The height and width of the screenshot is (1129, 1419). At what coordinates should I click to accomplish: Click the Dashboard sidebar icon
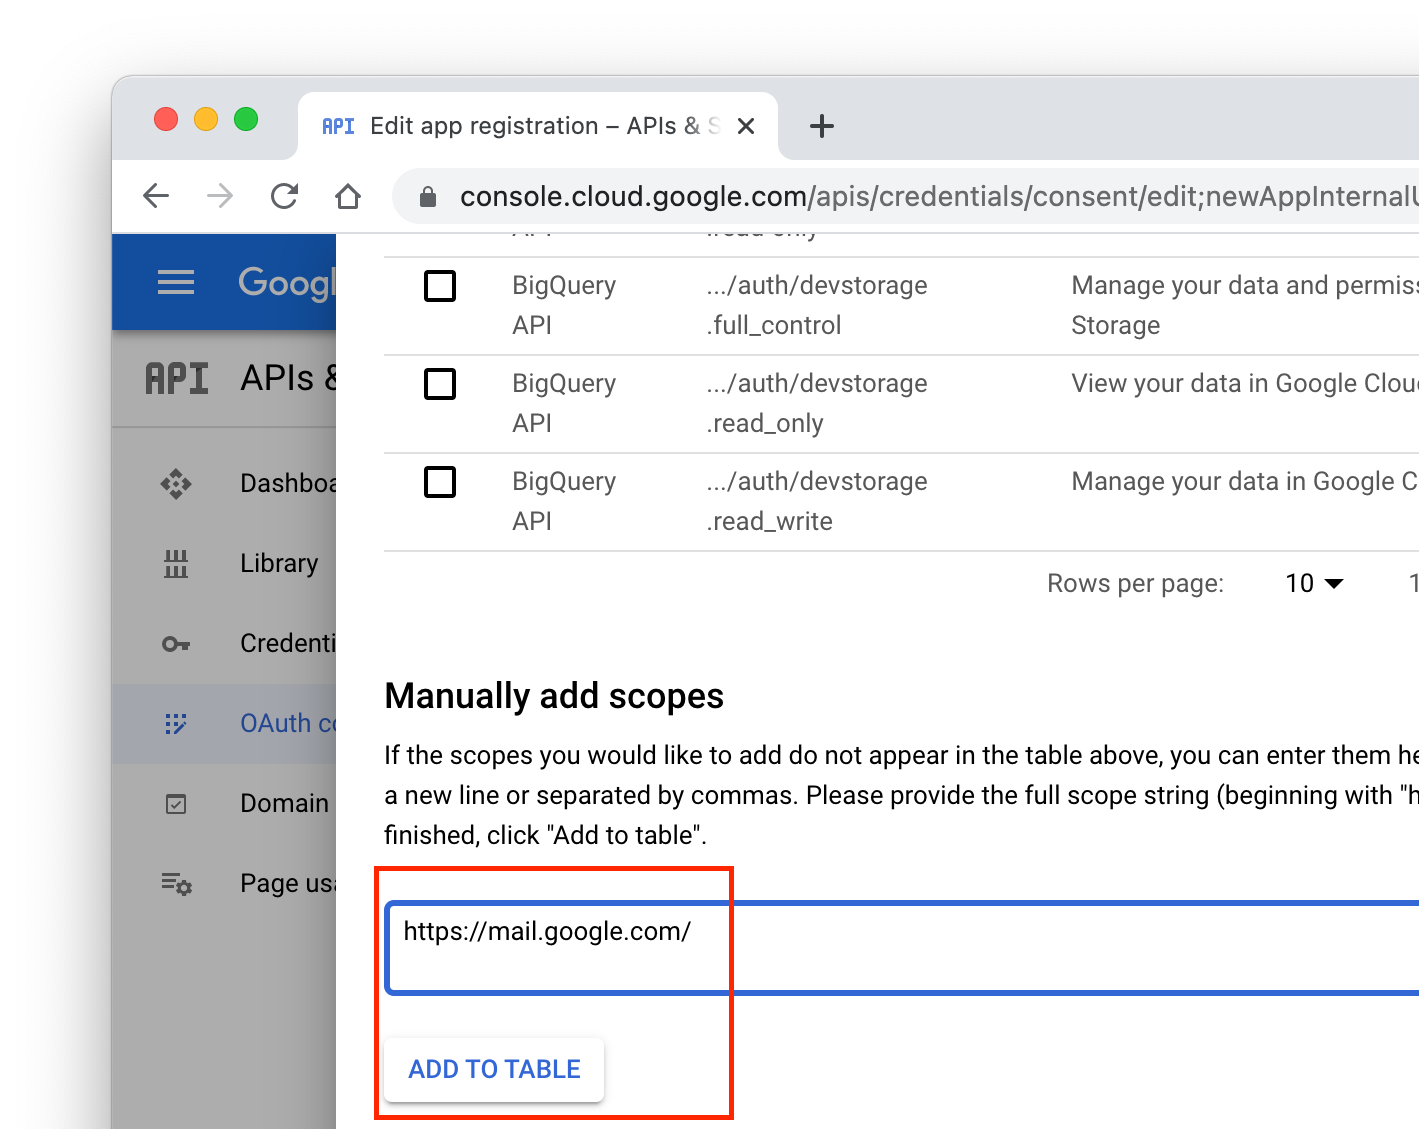click(x=176, y=484)
